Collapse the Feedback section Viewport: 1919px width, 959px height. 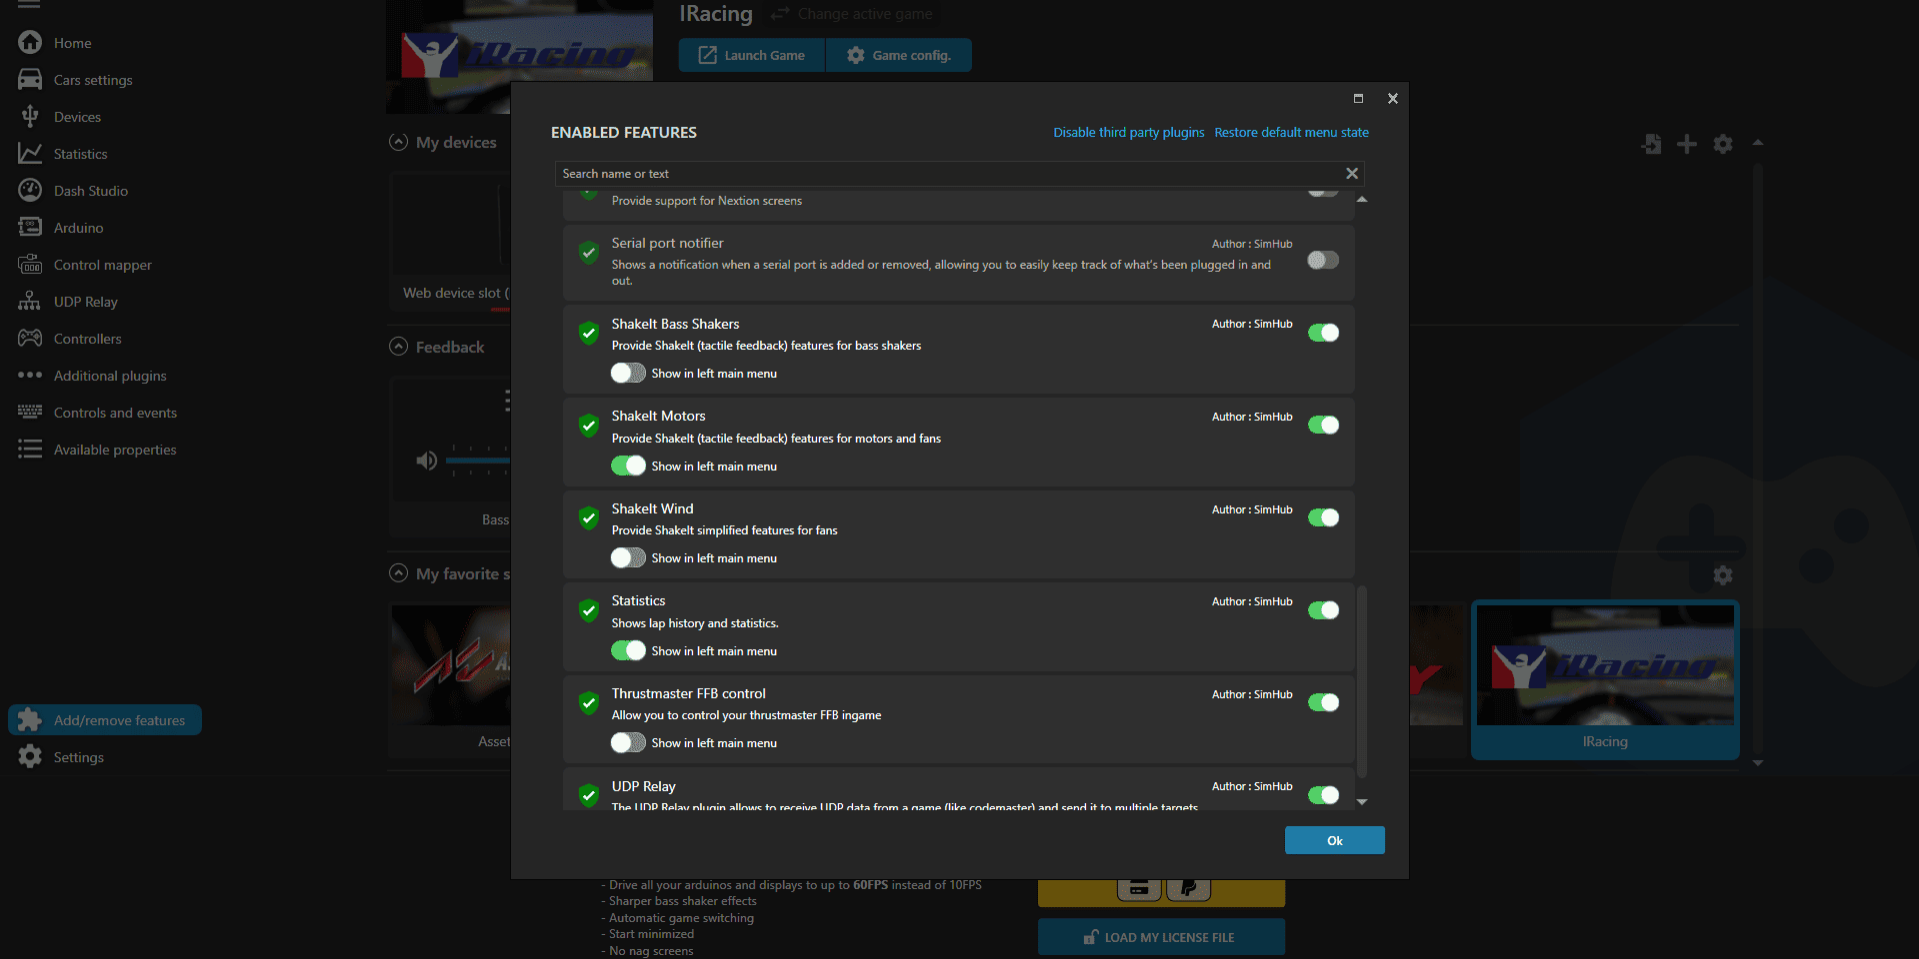[x=399, y=346]
